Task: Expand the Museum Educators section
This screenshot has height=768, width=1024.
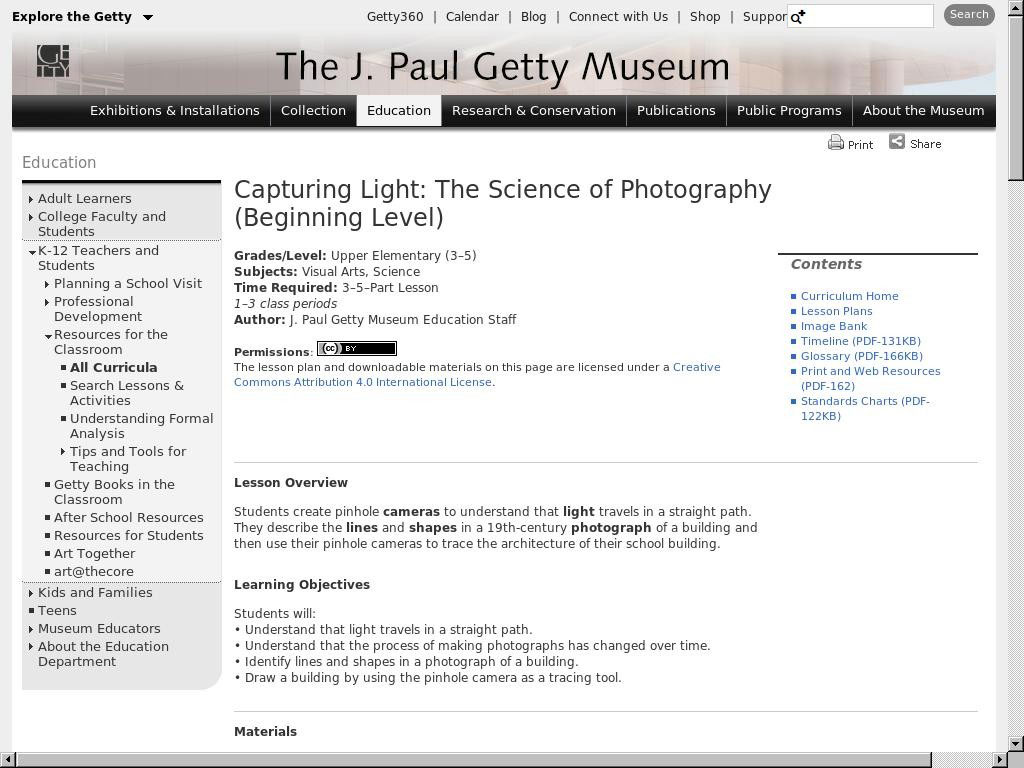Action: click(x=31, y=629)
